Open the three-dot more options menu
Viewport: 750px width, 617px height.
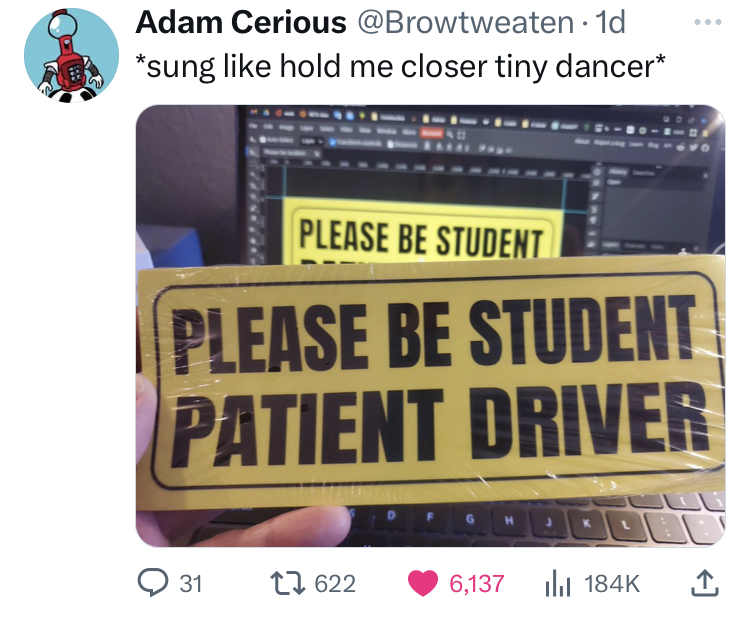tap(707, 22)
